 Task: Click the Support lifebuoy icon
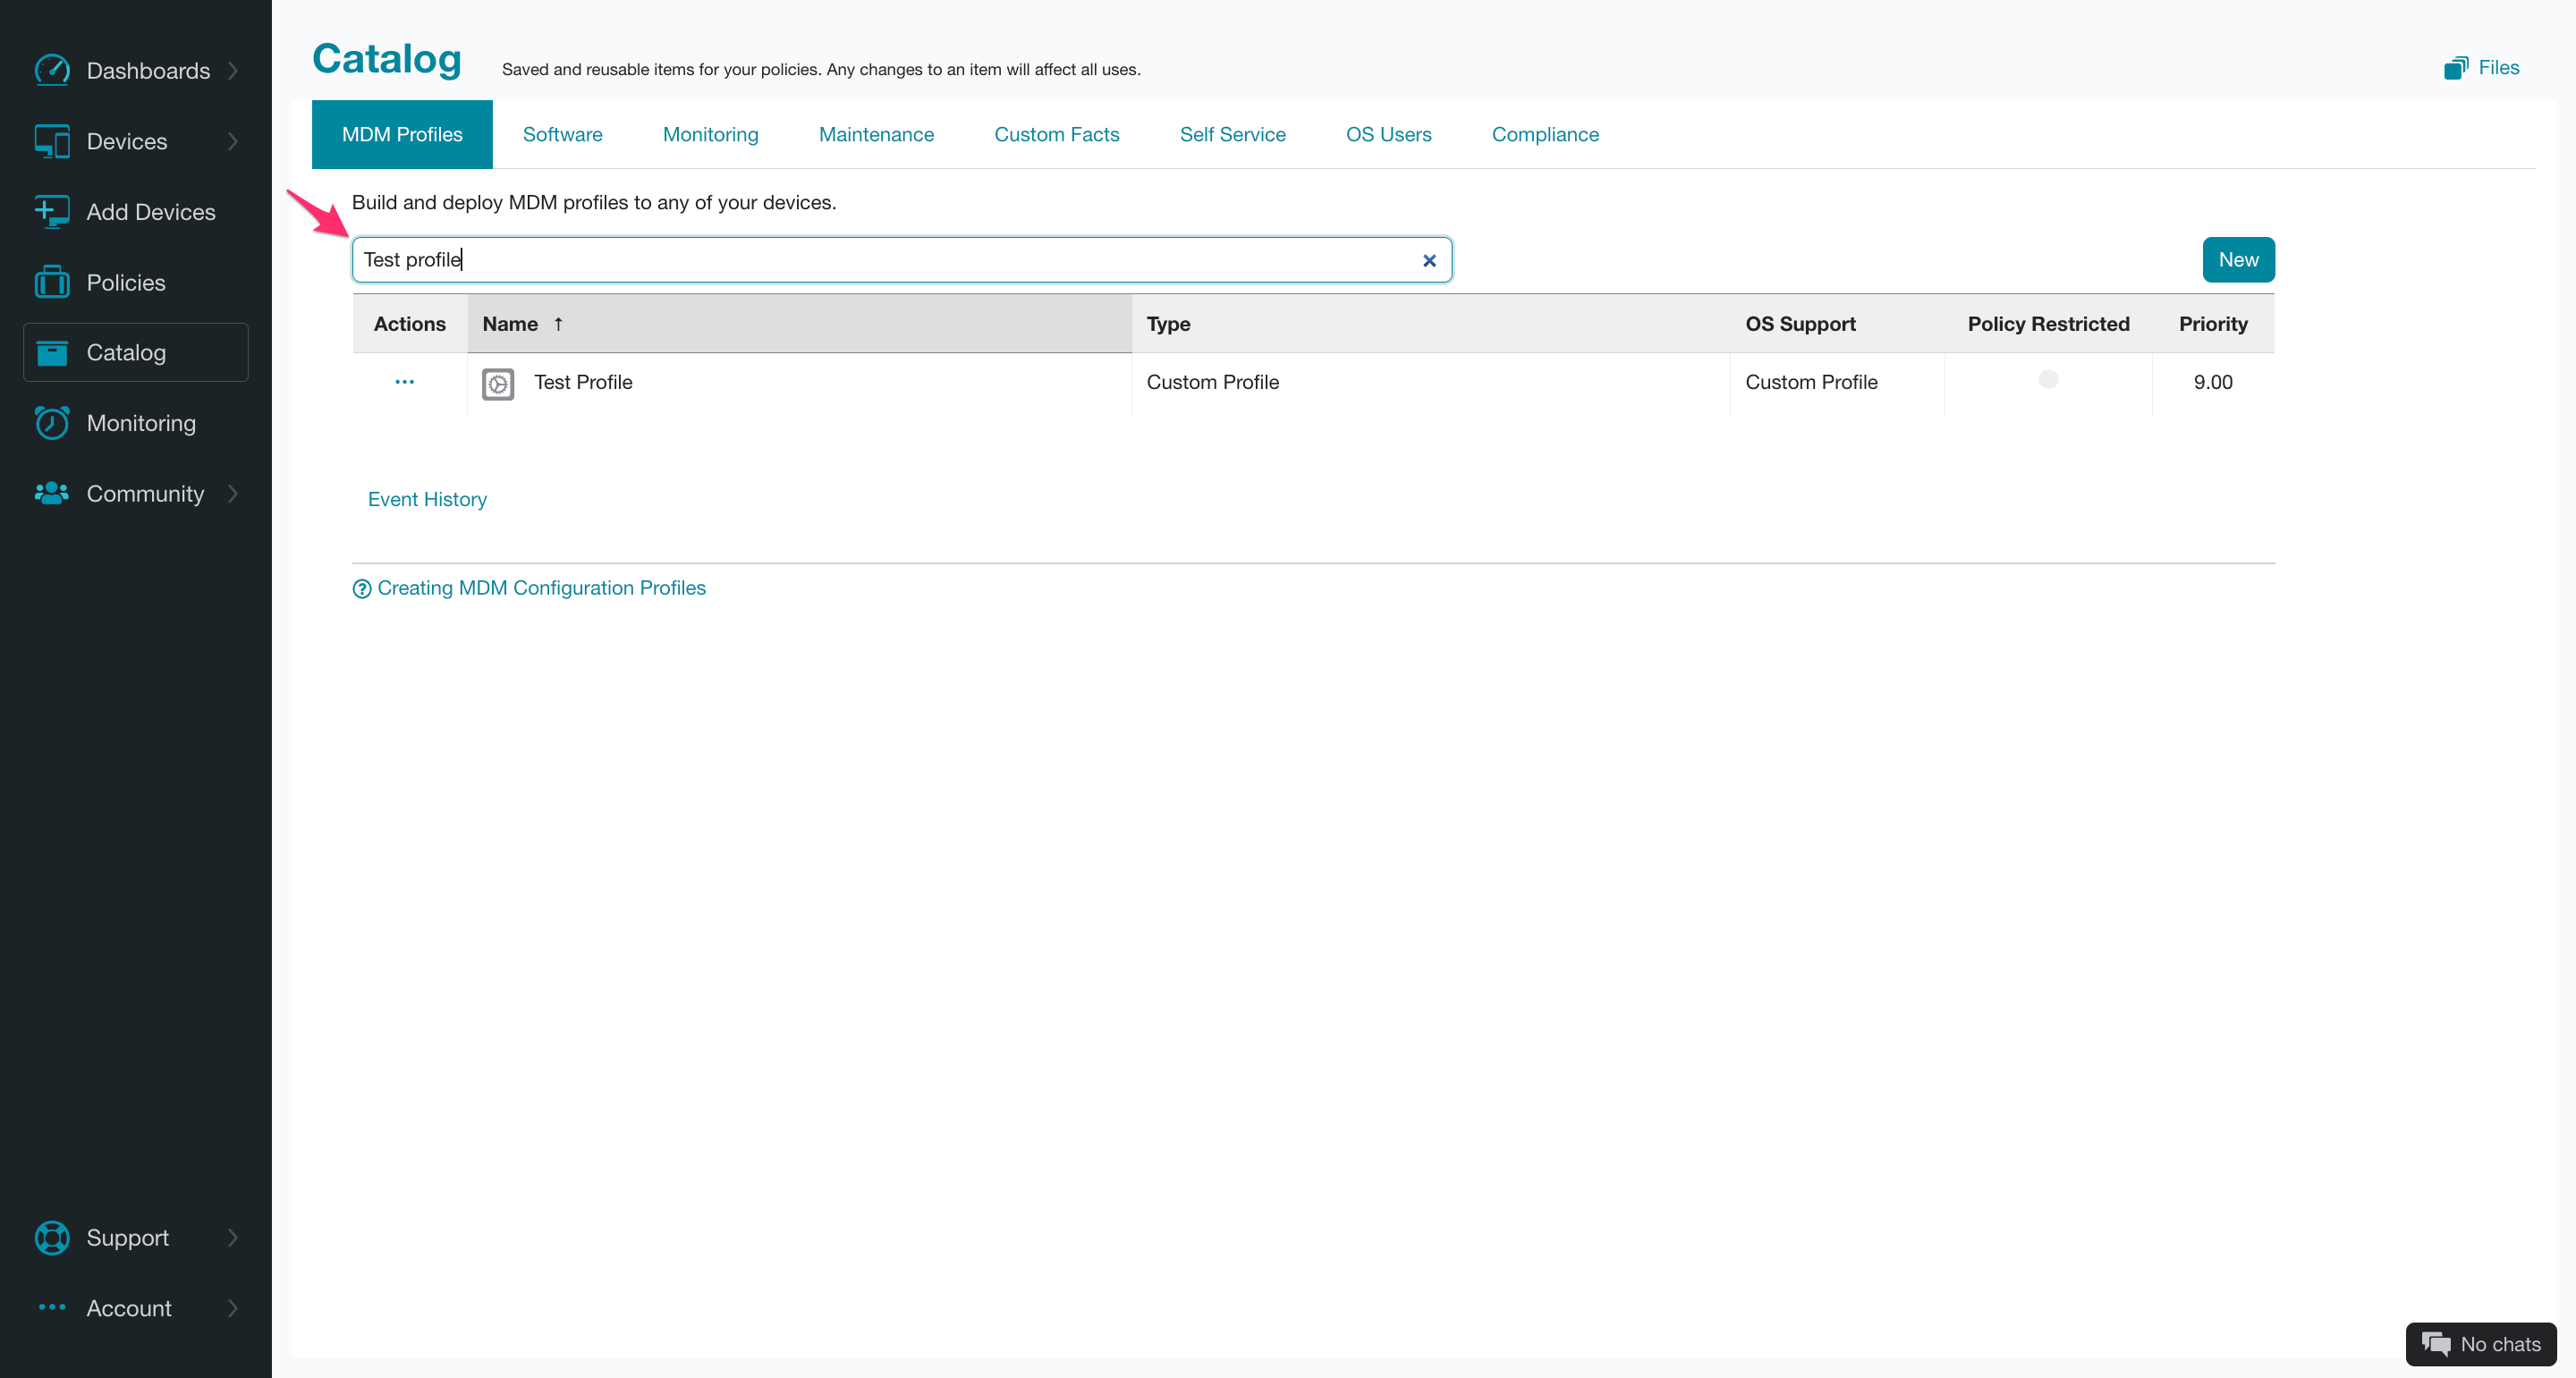point(52,1237)
